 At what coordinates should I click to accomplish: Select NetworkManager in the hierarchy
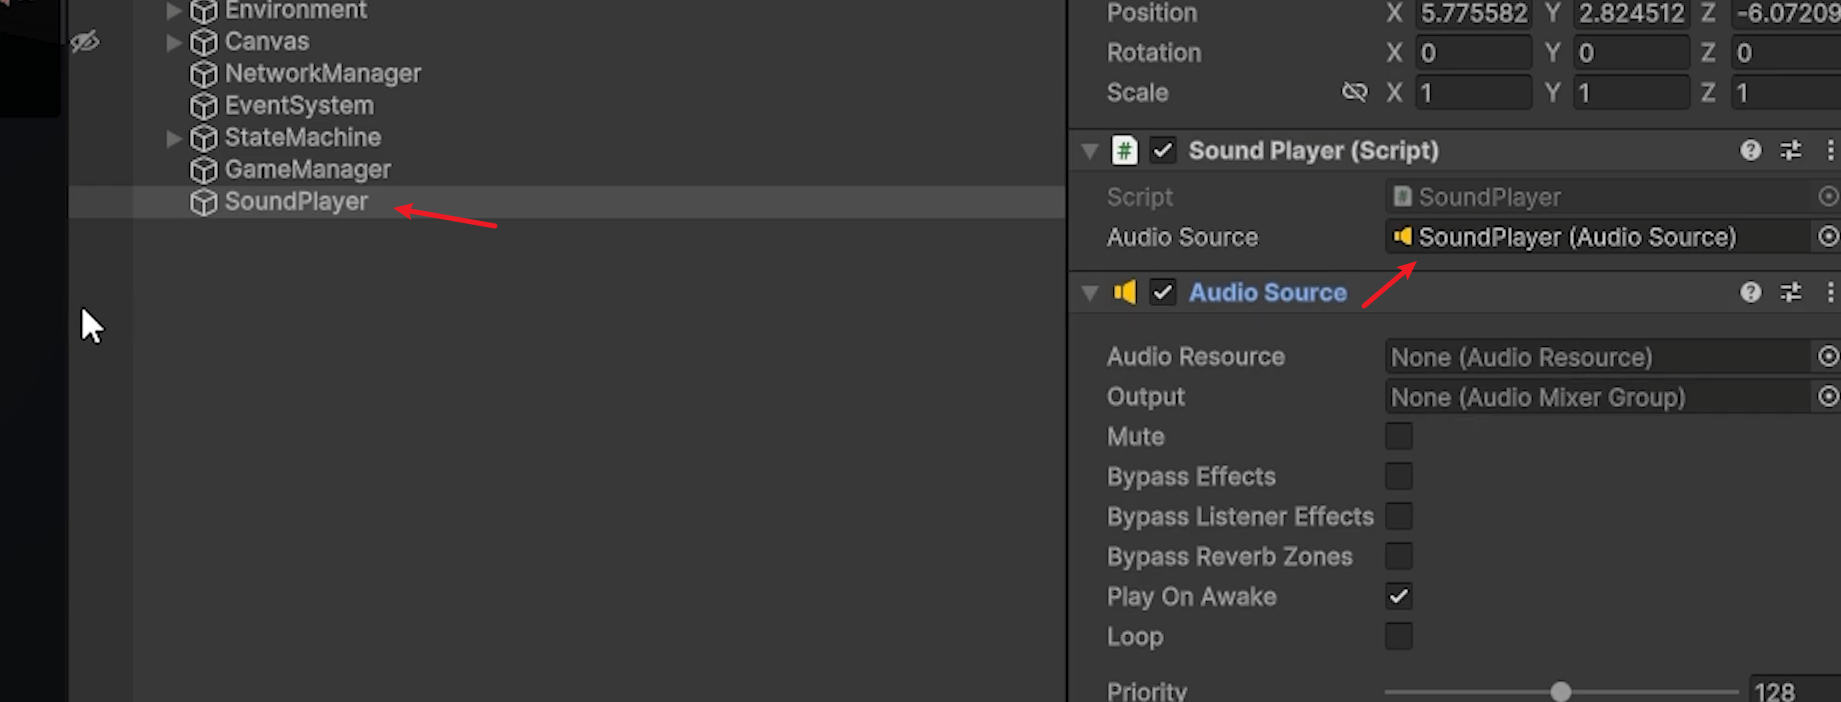point(322,74)
